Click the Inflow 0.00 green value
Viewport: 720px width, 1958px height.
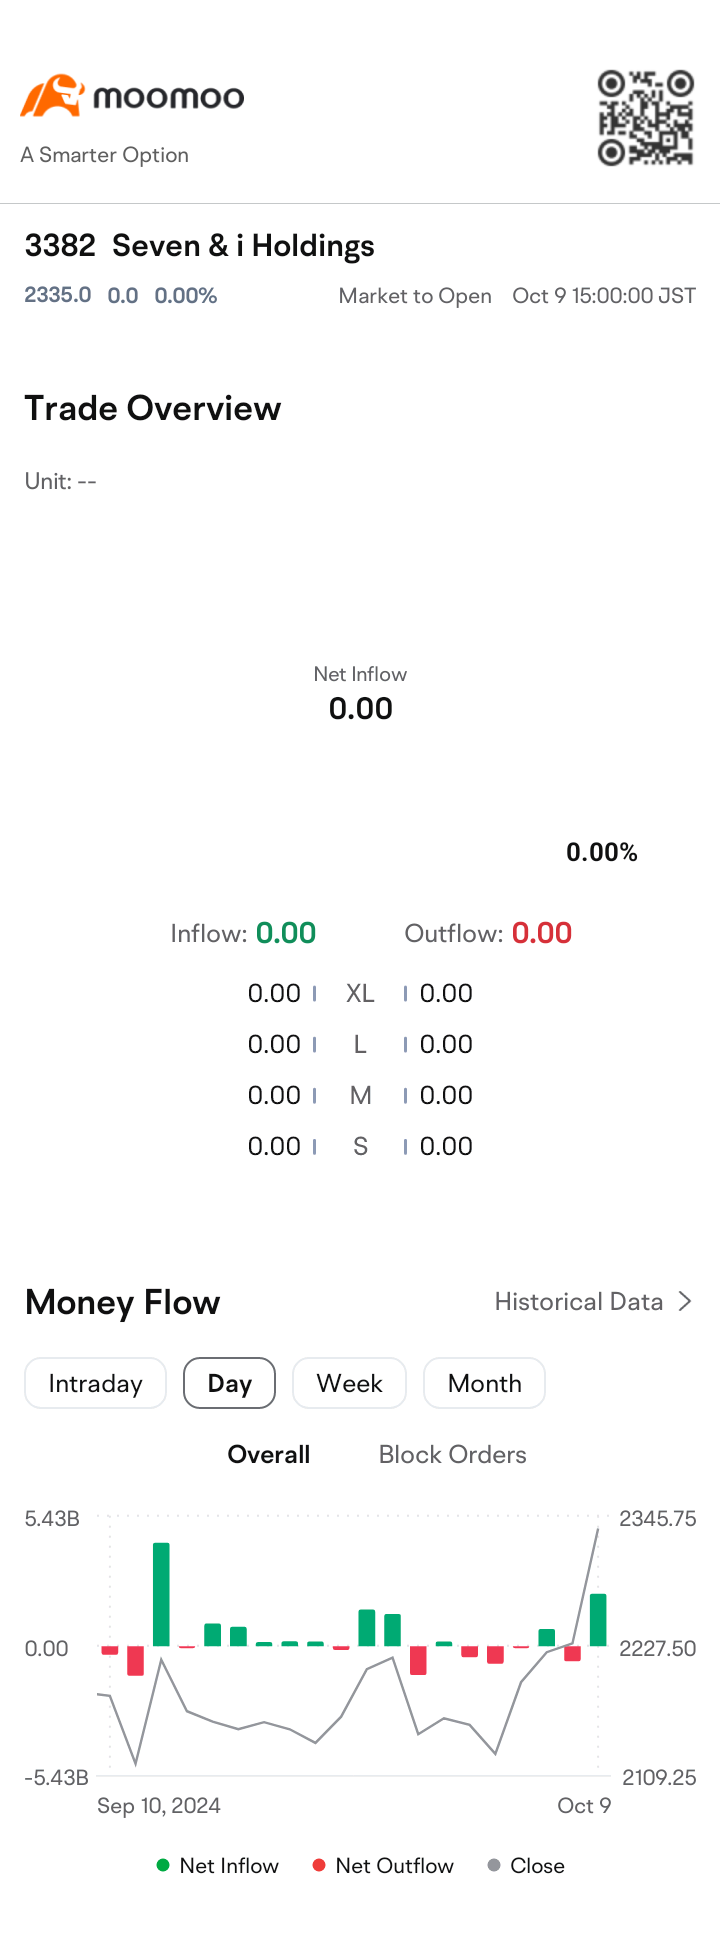pyautogui.click(x=286, y=933)
